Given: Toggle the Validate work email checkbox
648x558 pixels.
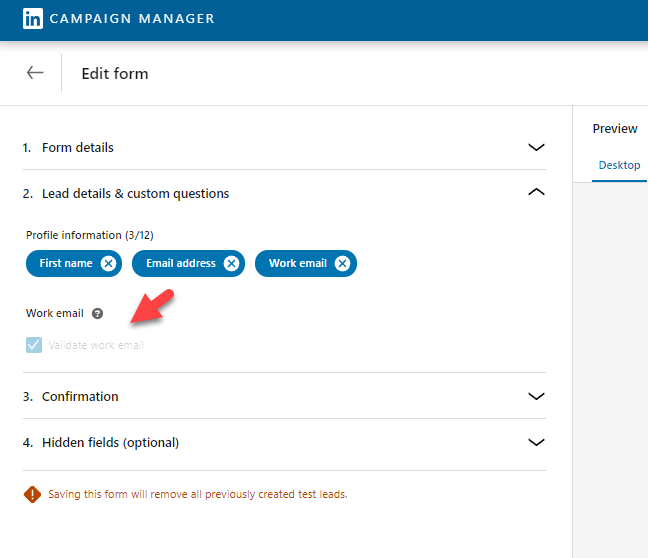Looking at the screenshot, I should tap(34, 345).
